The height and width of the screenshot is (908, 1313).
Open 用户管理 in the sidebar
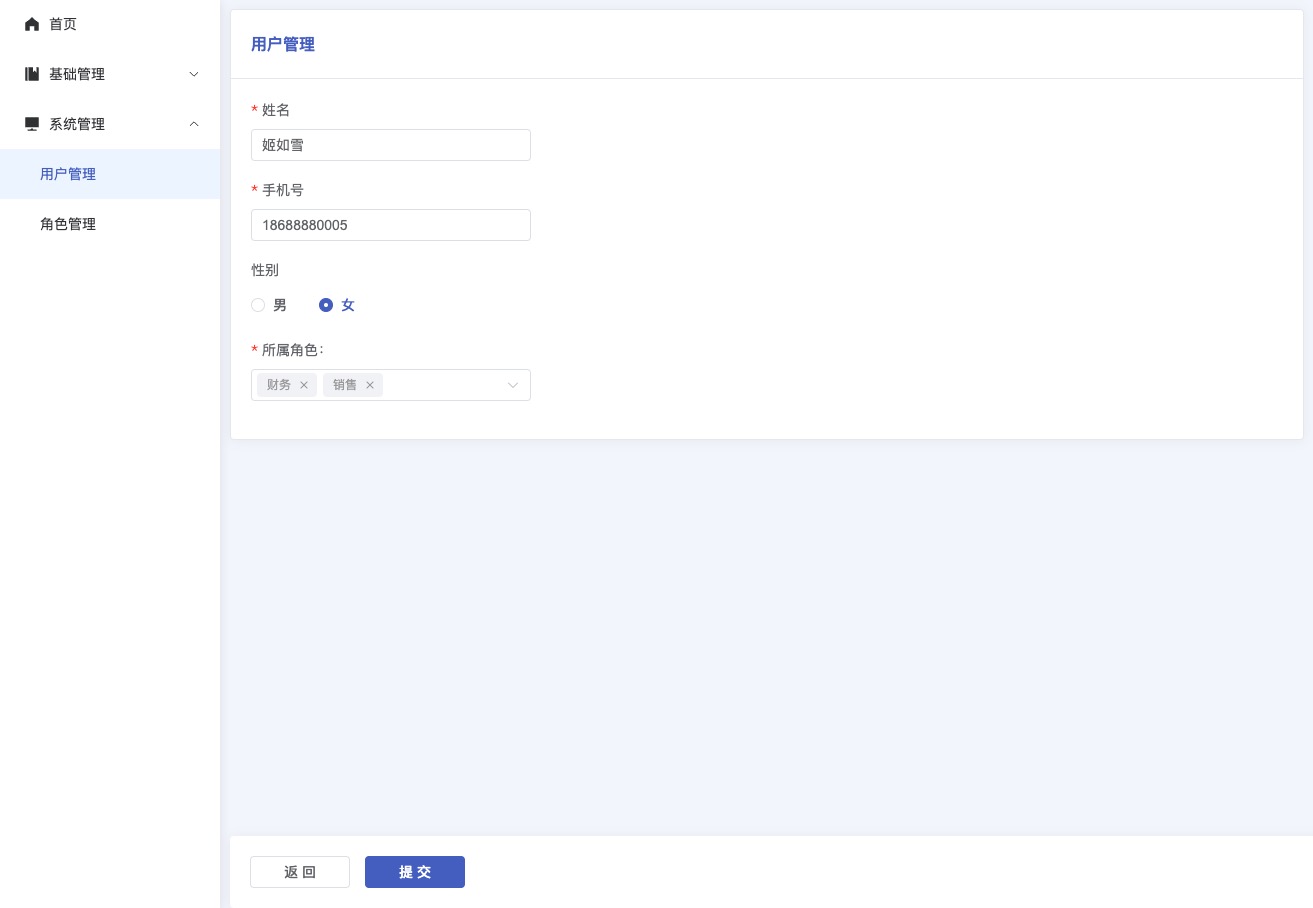pyautogui.click(x=68, y=174)
